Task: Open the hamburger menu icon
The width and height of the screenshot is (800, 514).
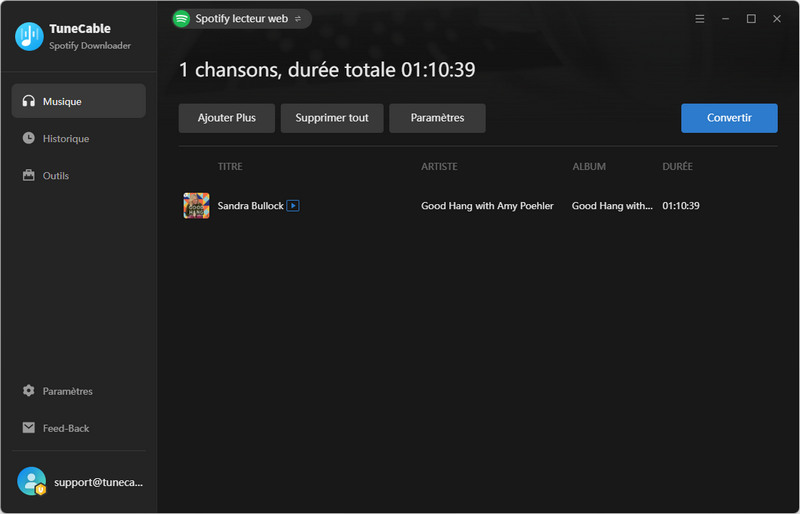Action: tap(699, 19)
